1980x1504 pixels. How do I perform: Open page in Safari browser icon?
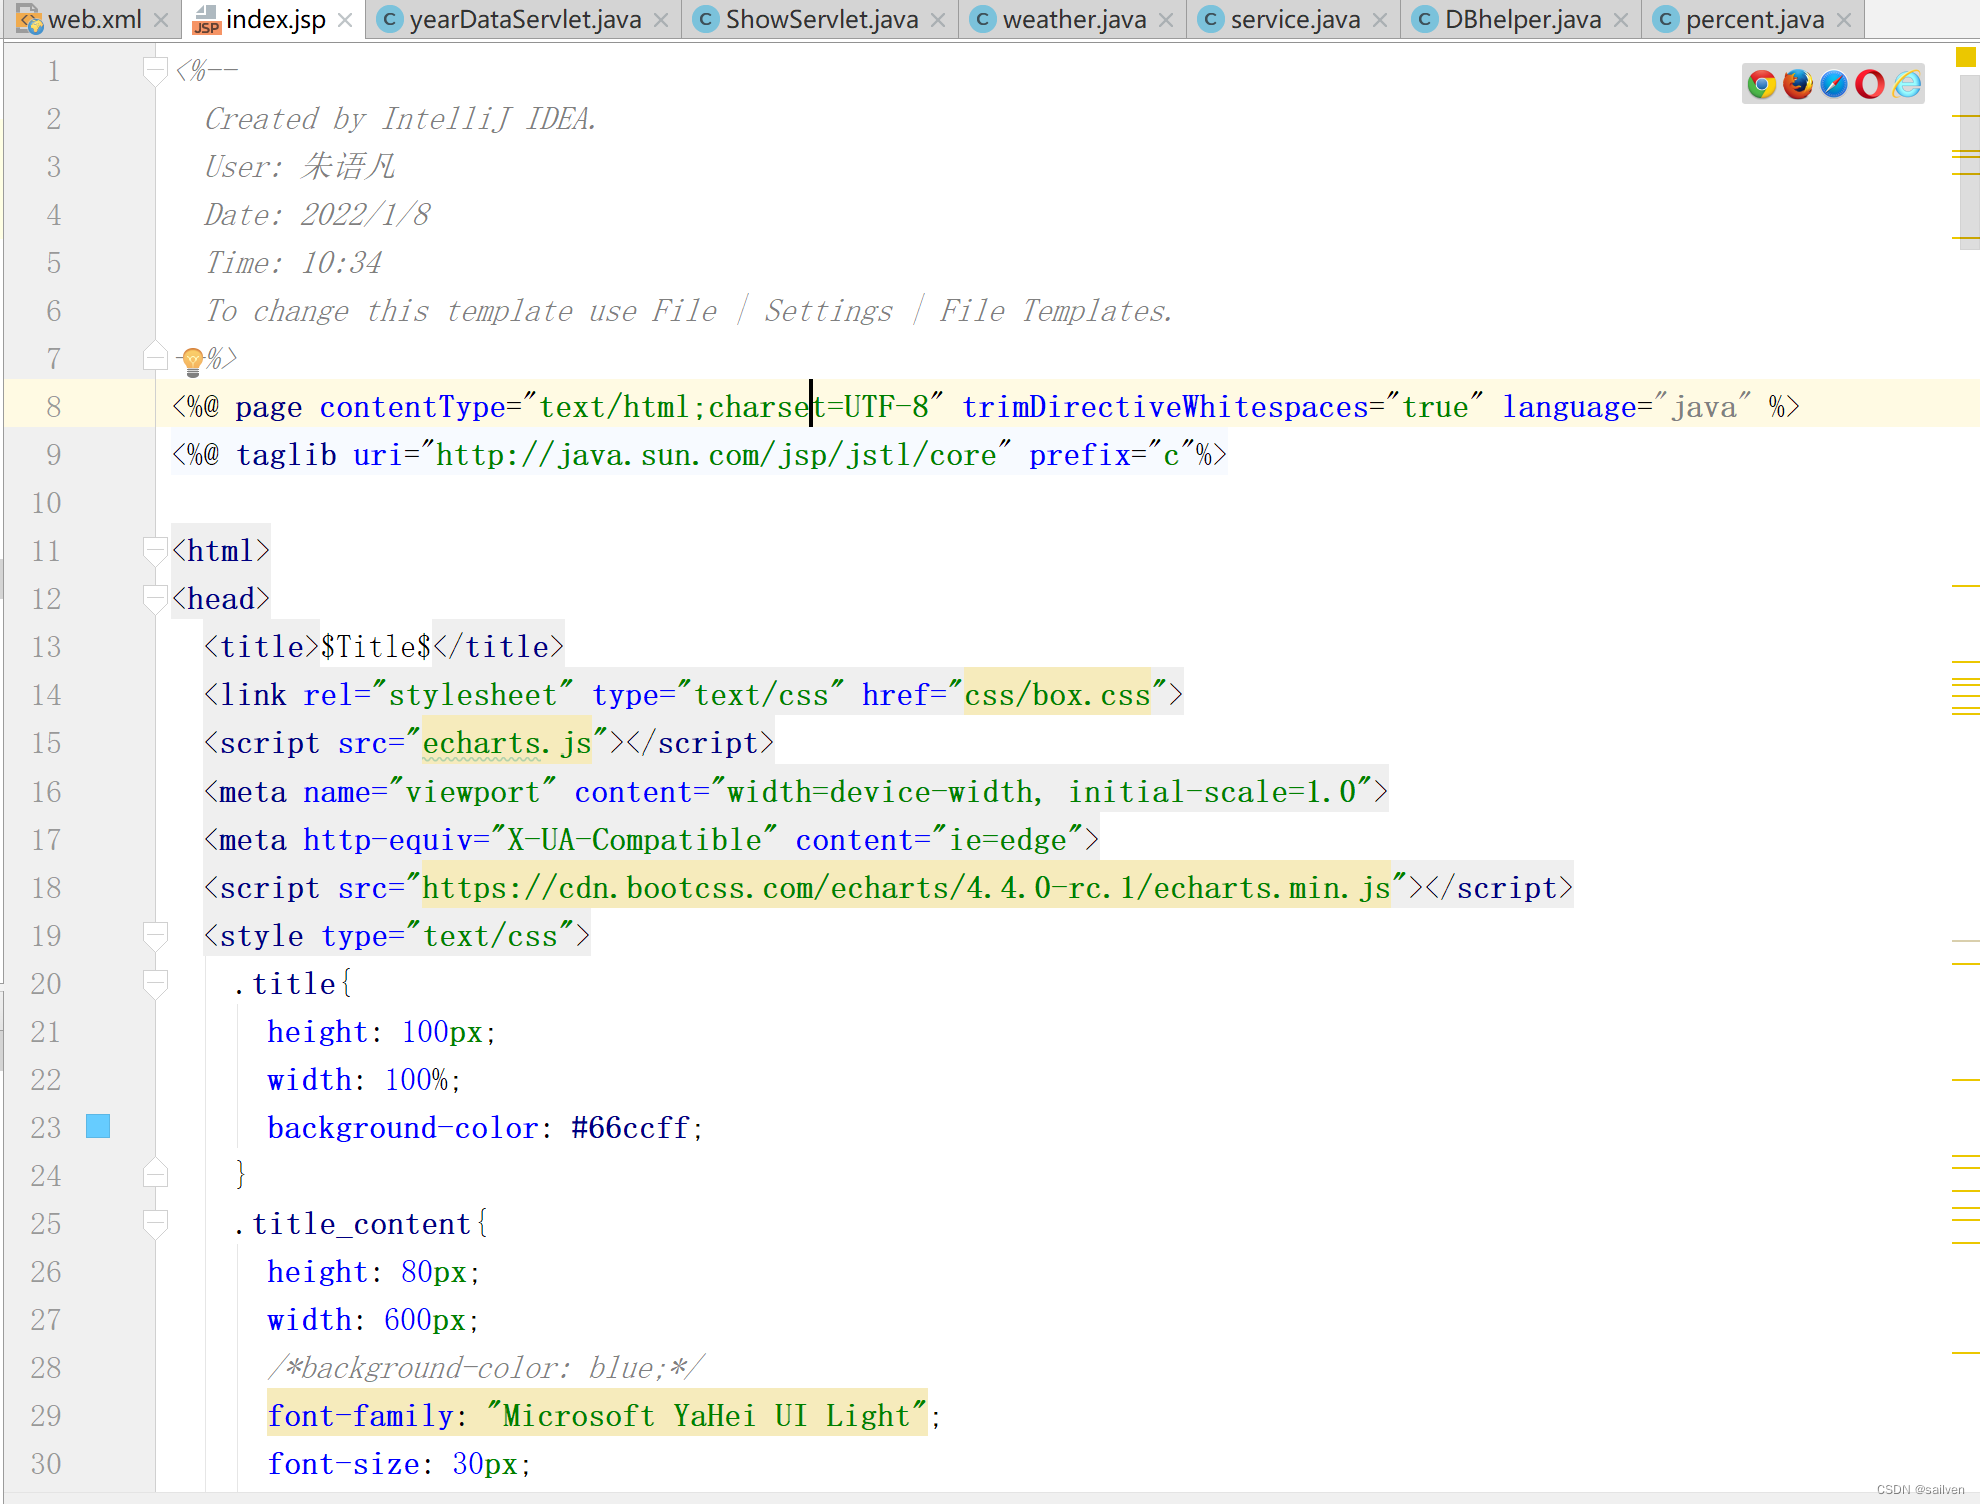pyautogui.click(x=1833, y=84)
